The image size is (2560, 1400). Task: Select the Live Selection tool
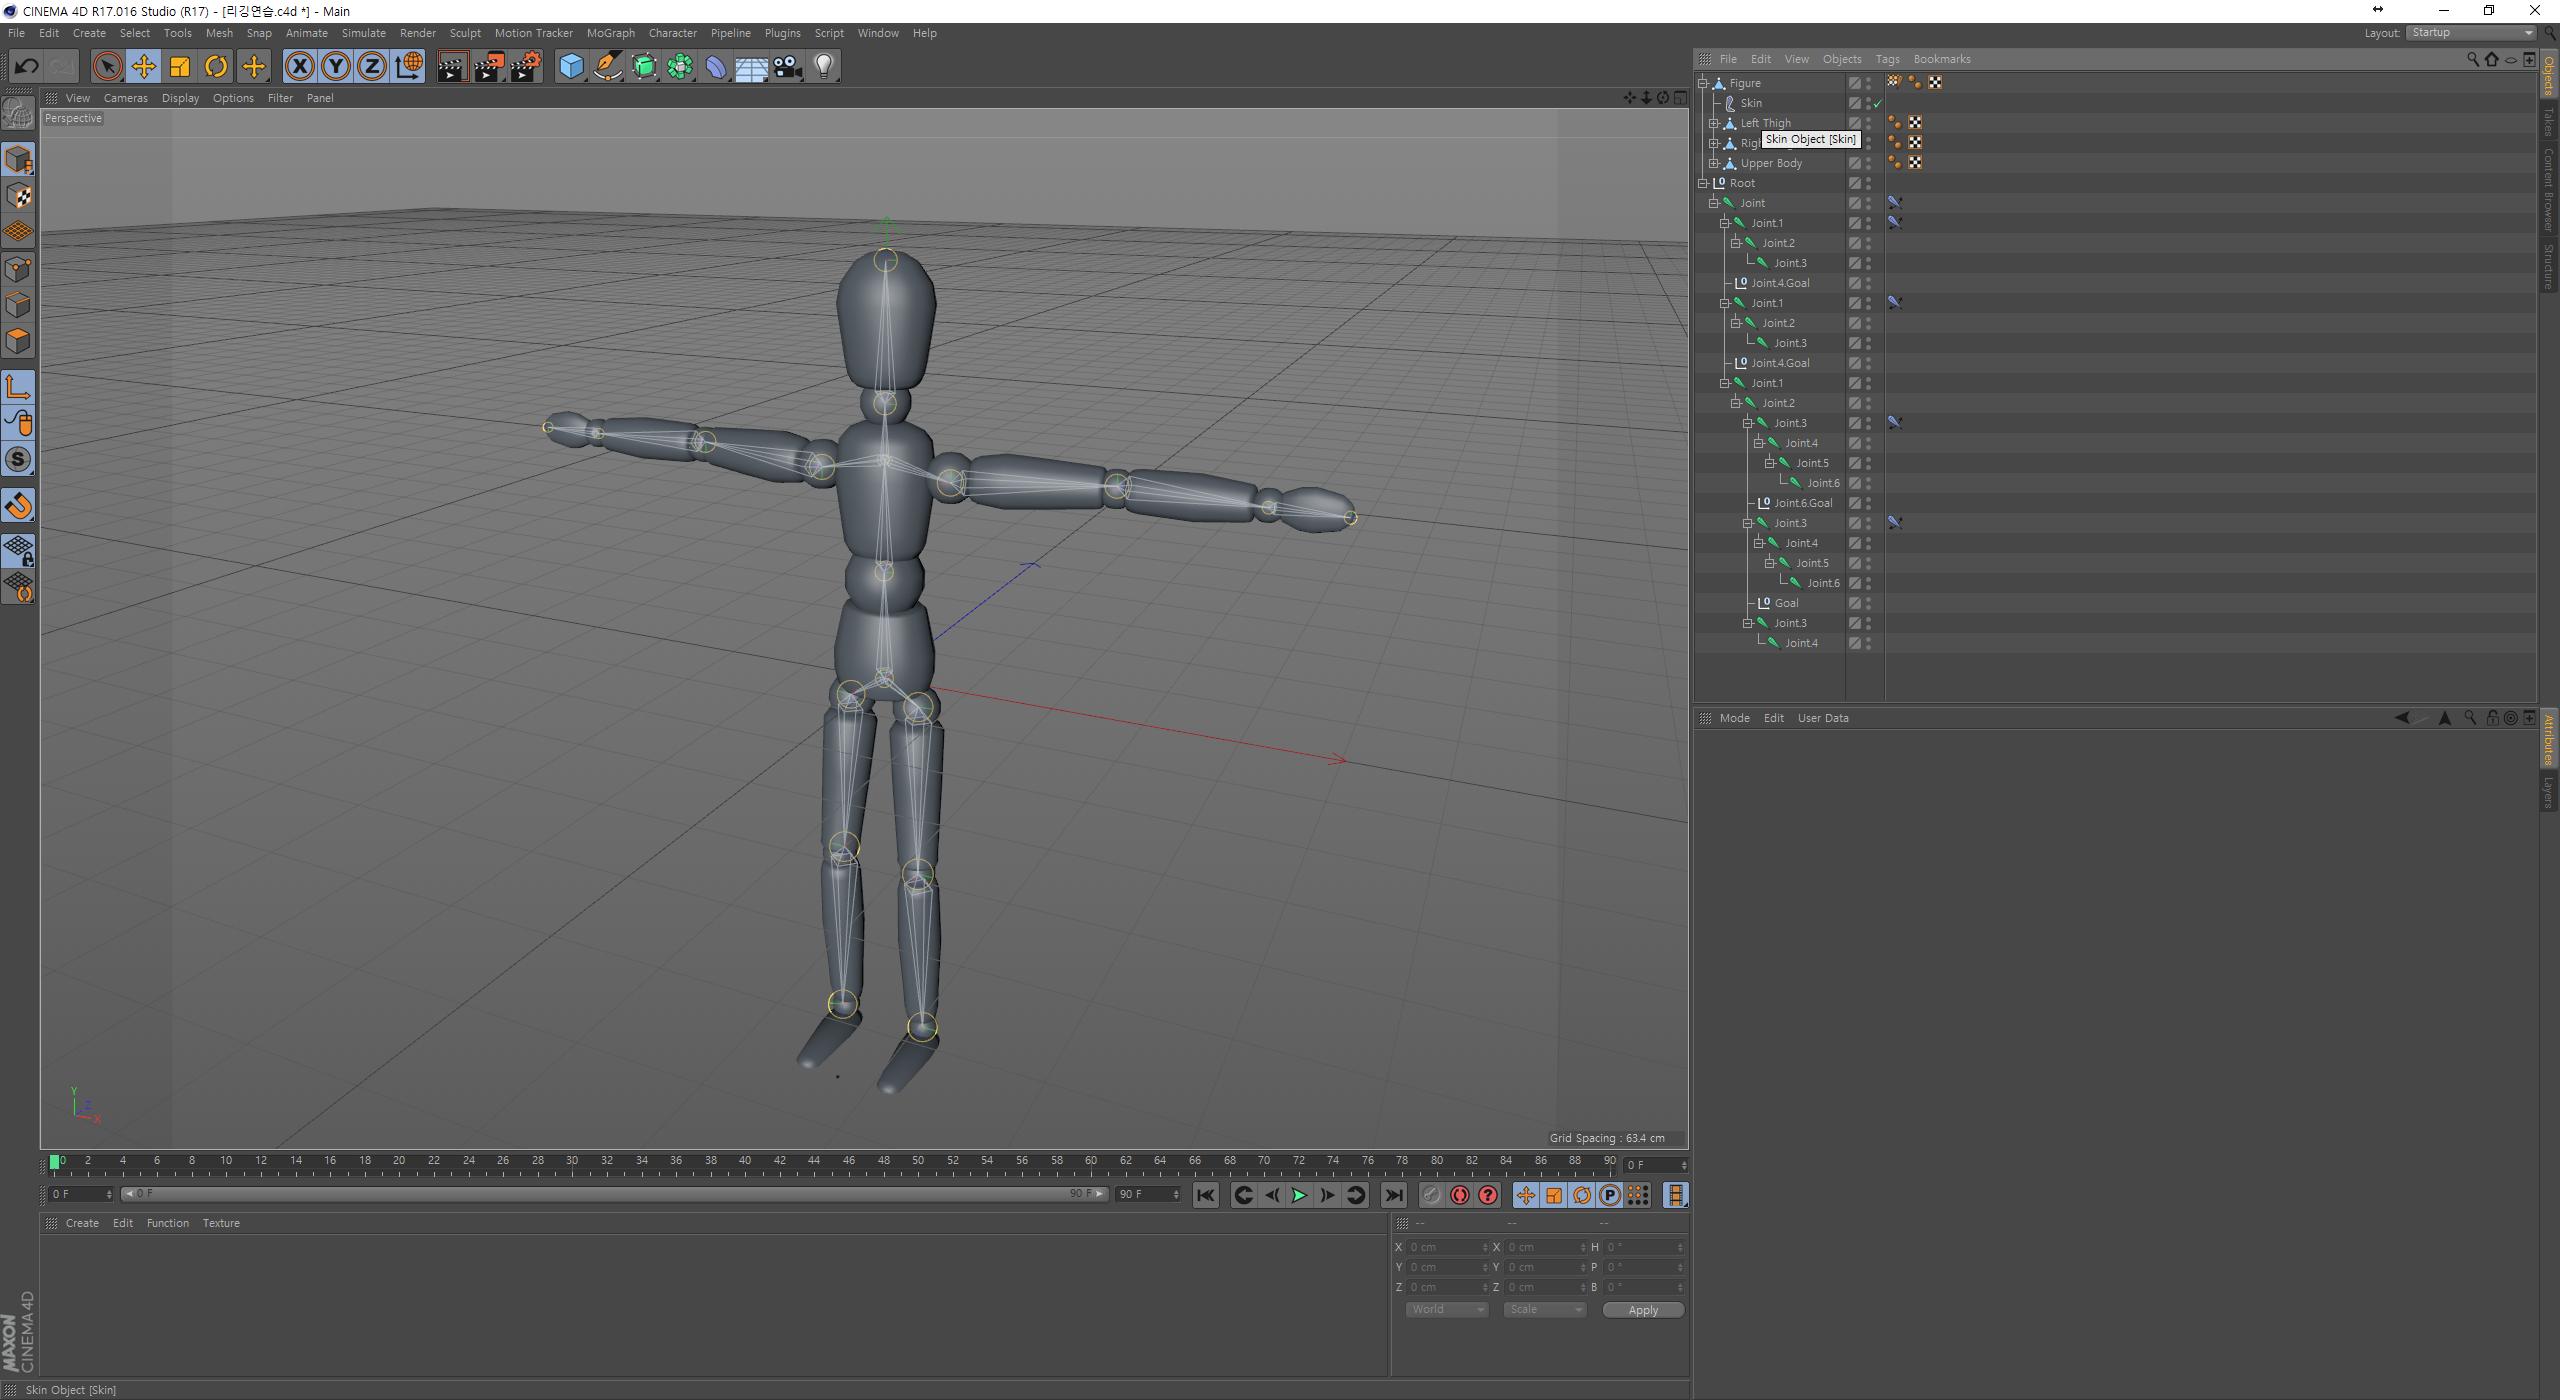pyautogui.click(x=107, y=67)
